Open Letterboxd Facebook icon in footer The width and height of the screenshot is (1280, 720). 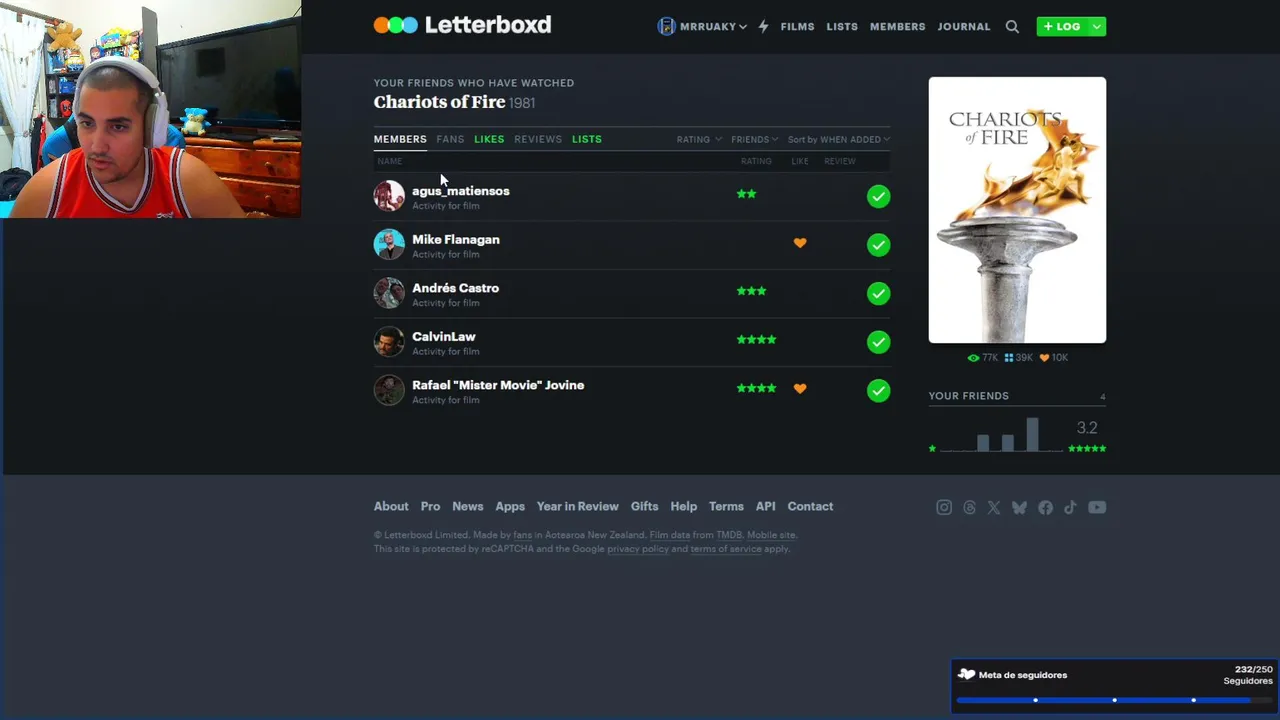[1045, 507]
